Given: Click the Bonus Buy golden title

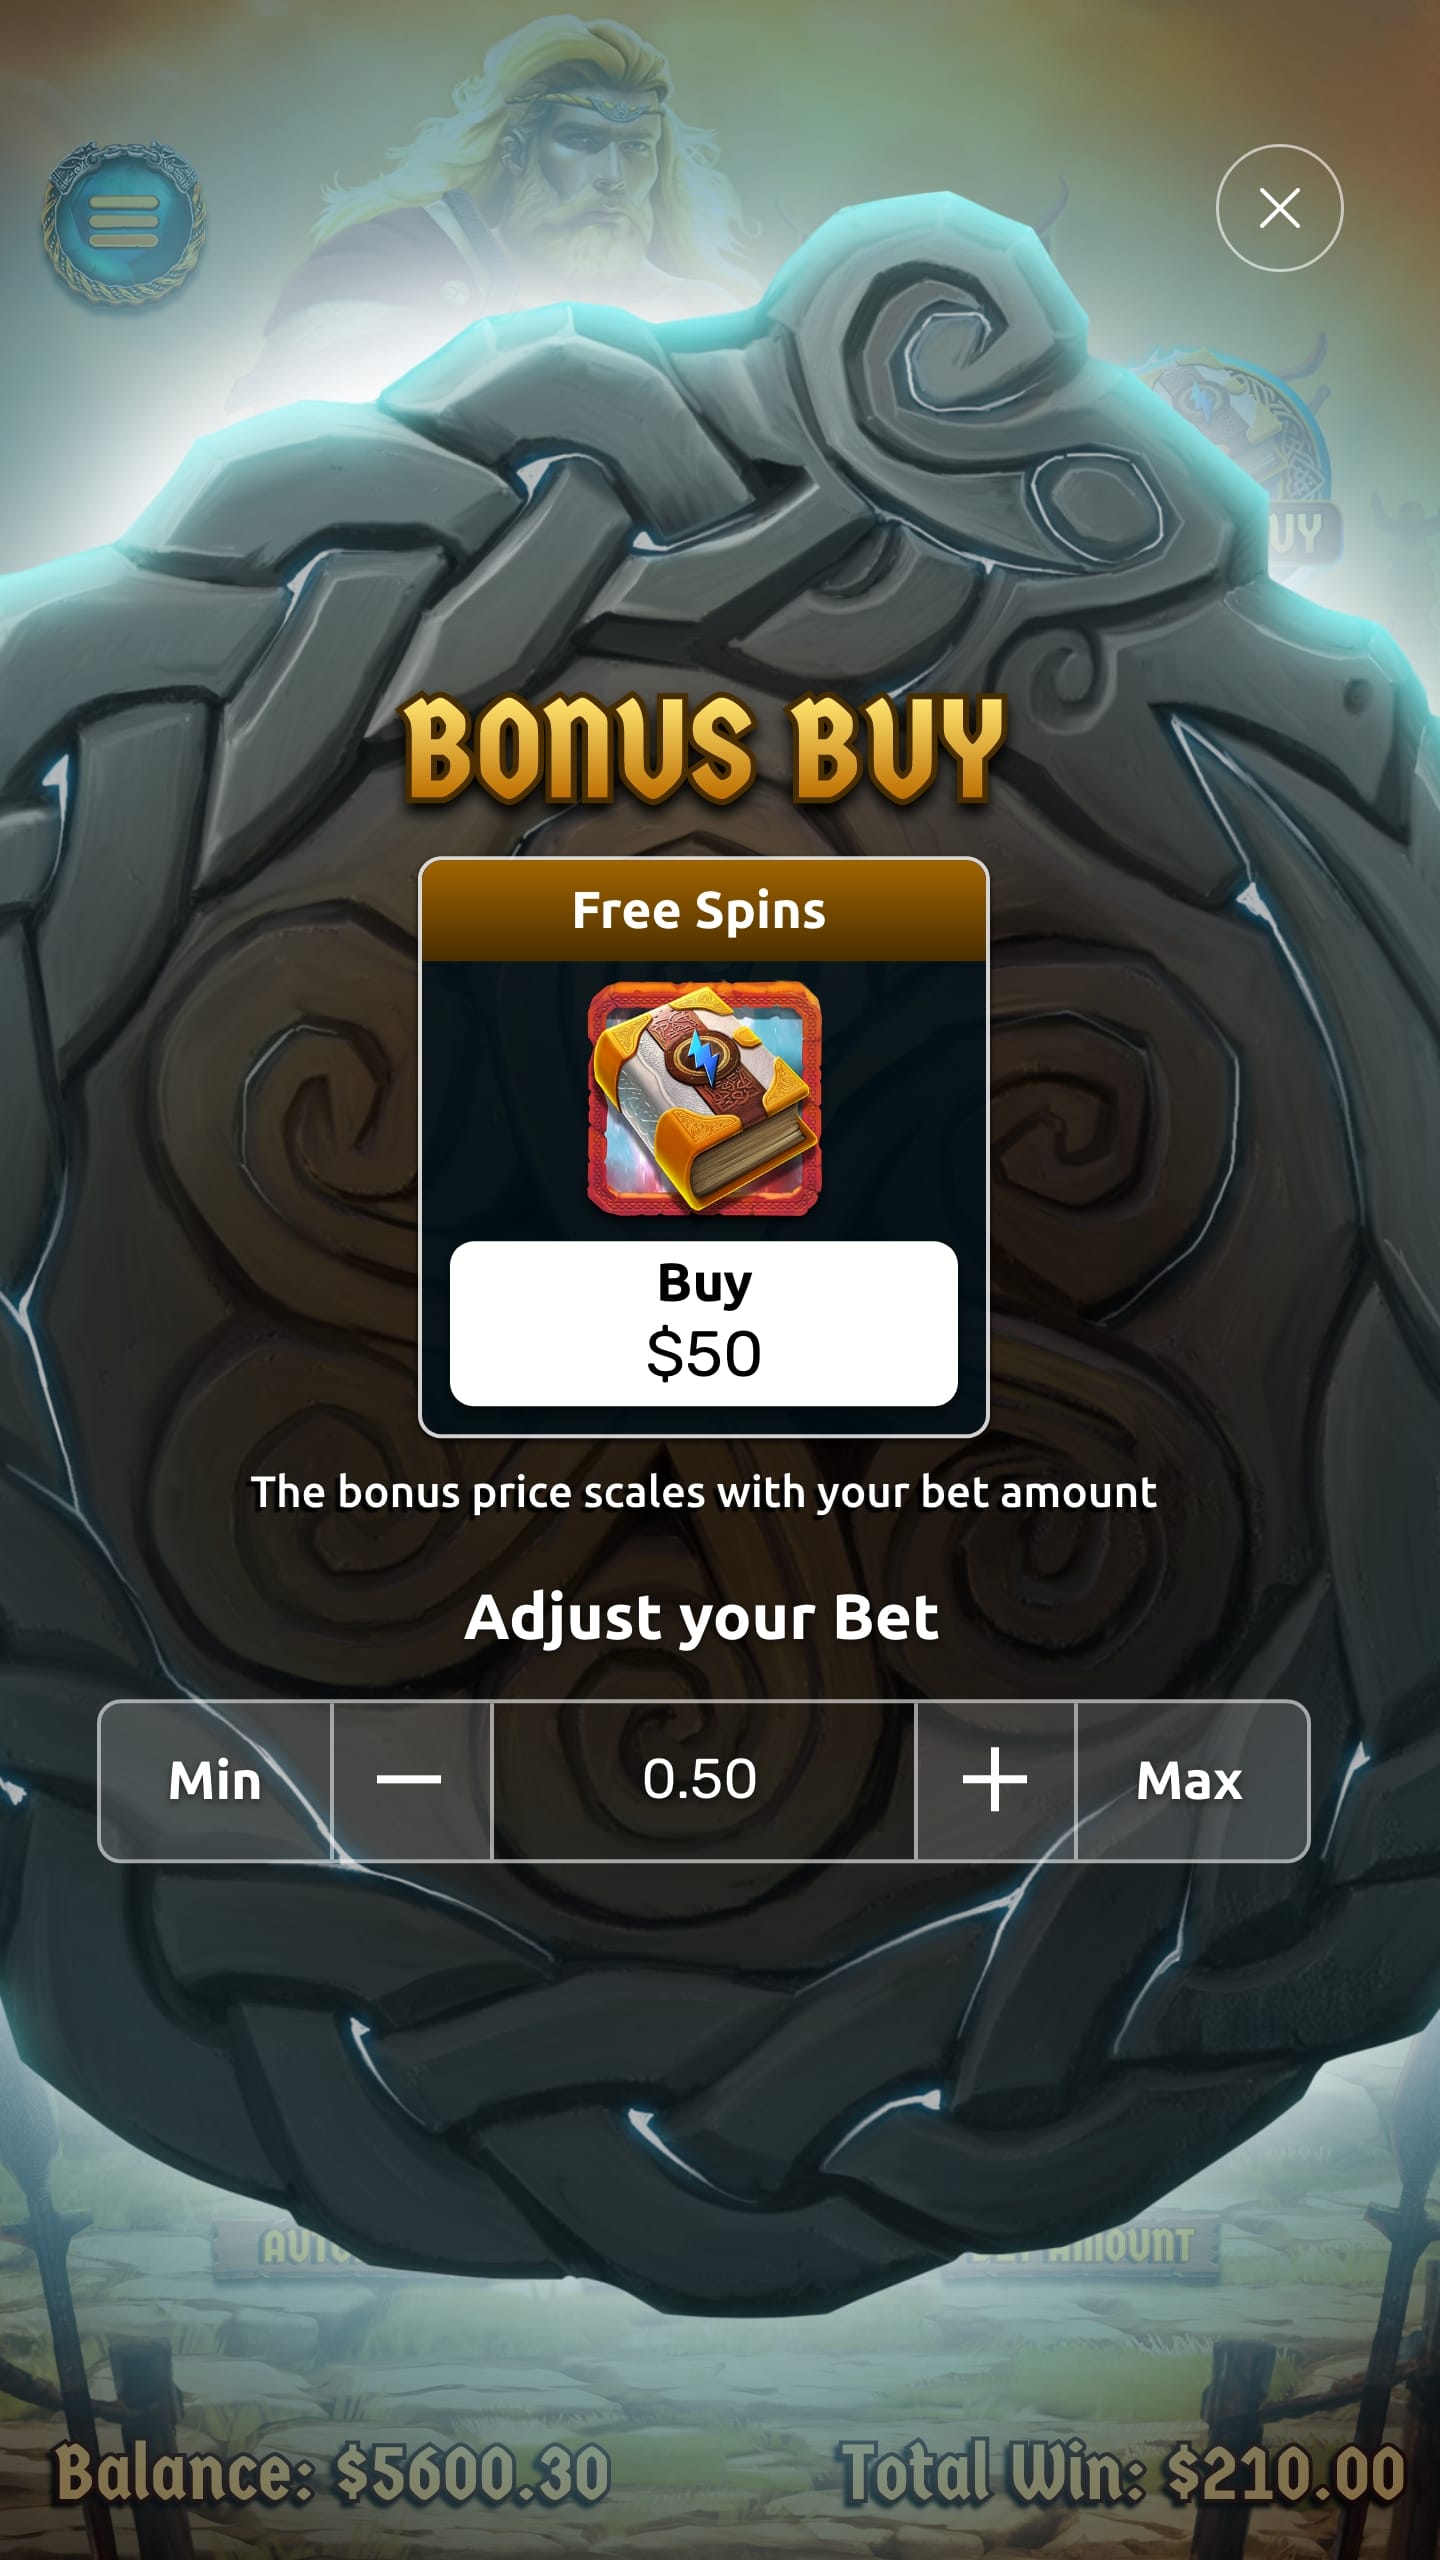Looking at the screenshot, I should pyautogui.click(x=703, y=748).
